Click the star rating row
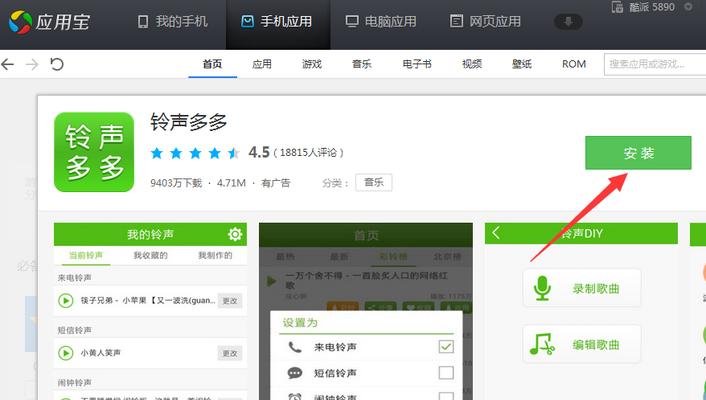Viewport: 706px width, 400px height. pyautogui.click(x=195, y=153)
